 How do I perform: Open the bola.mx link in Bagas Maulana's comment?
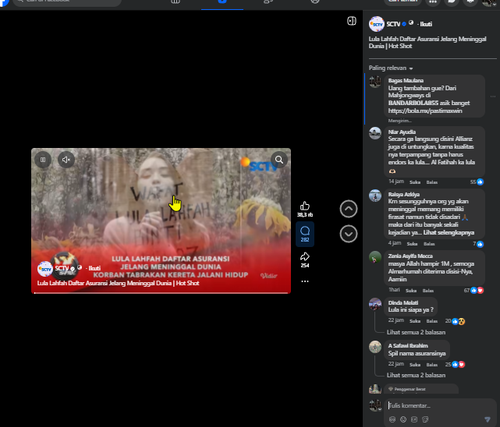[425, 111]
